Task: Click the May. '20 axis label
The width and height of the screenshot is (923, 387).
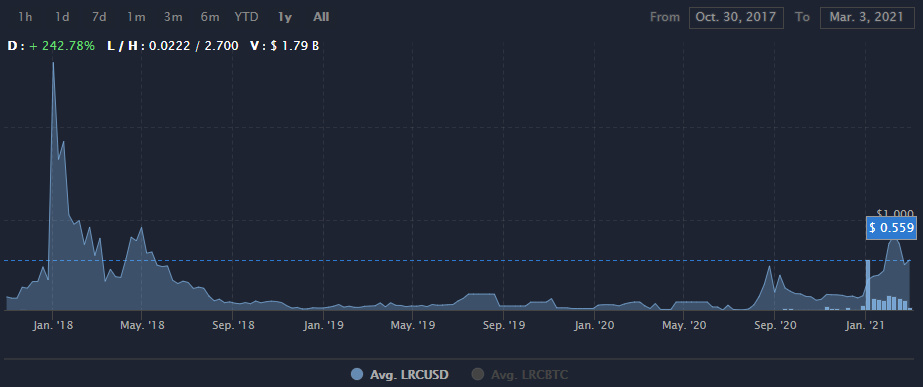Action: click(683, 325)
